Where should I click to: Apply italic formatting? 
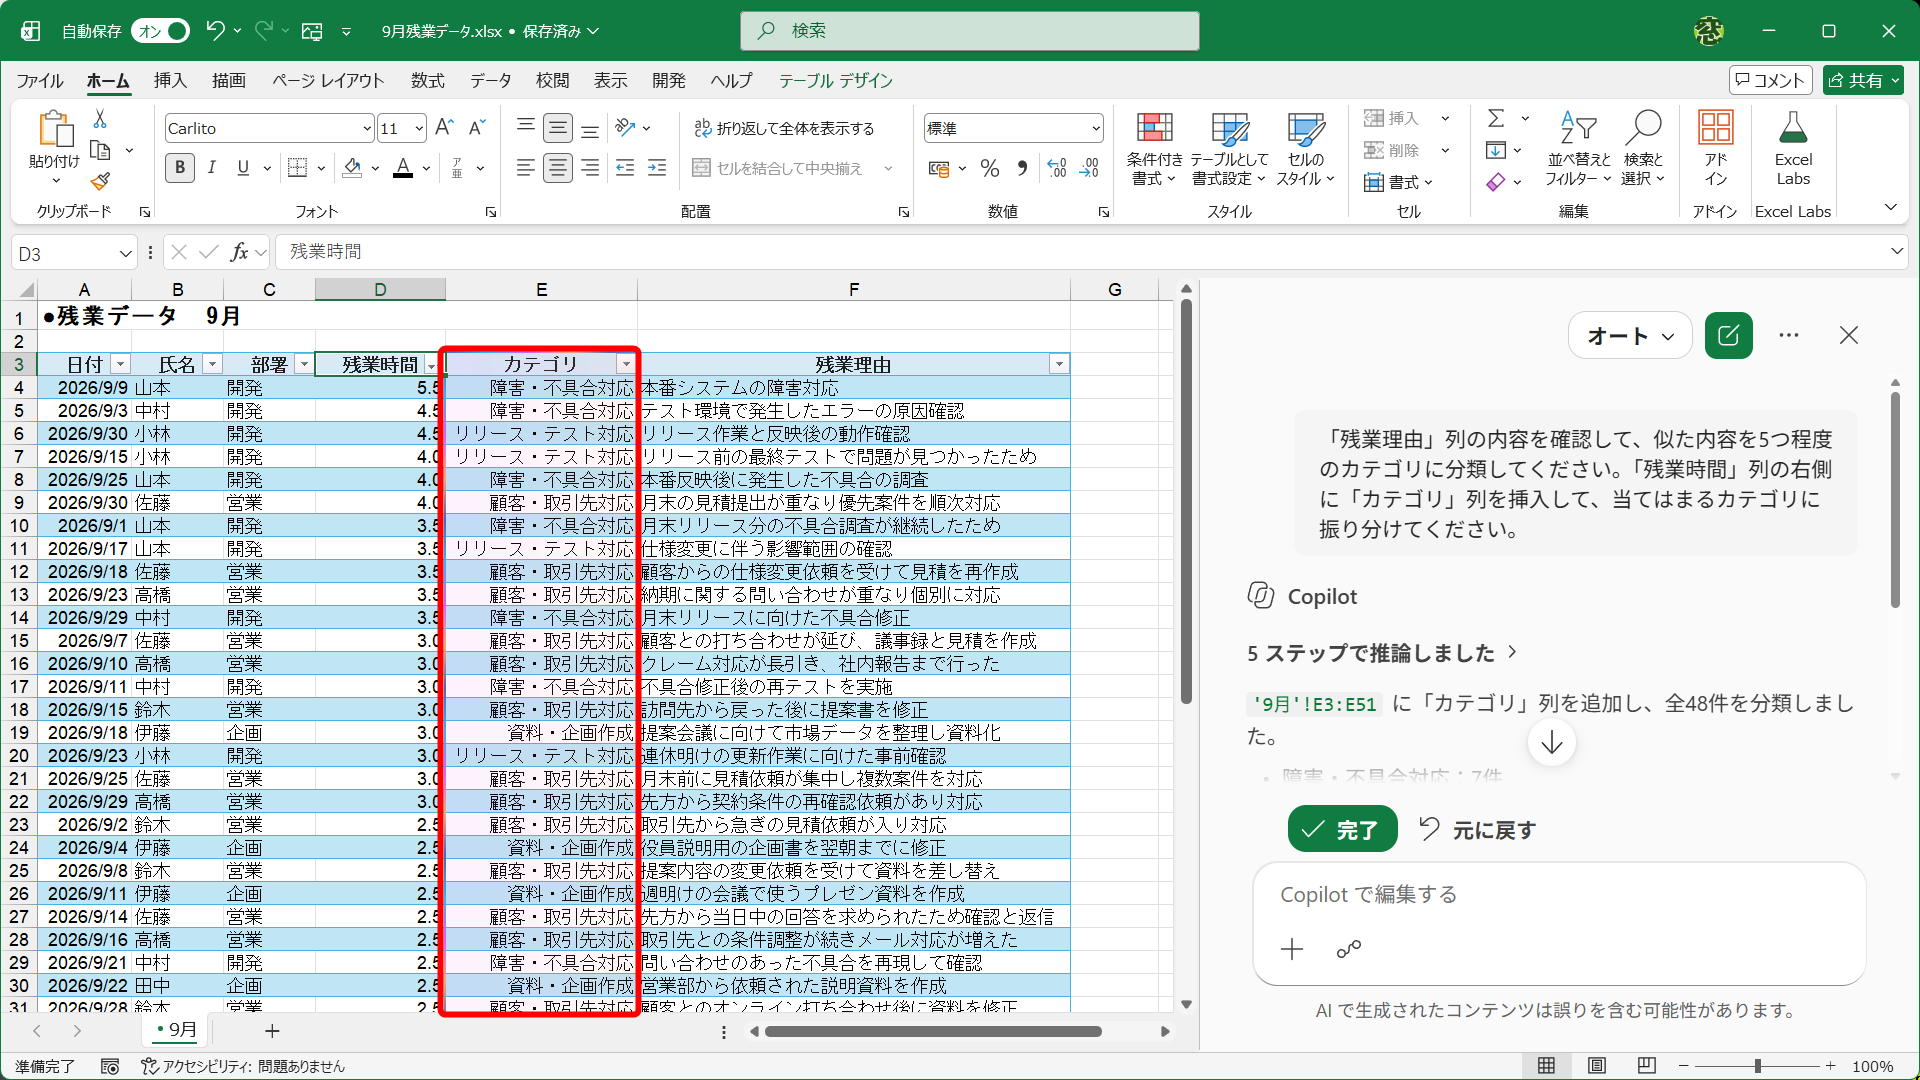(x=212, y=168)
